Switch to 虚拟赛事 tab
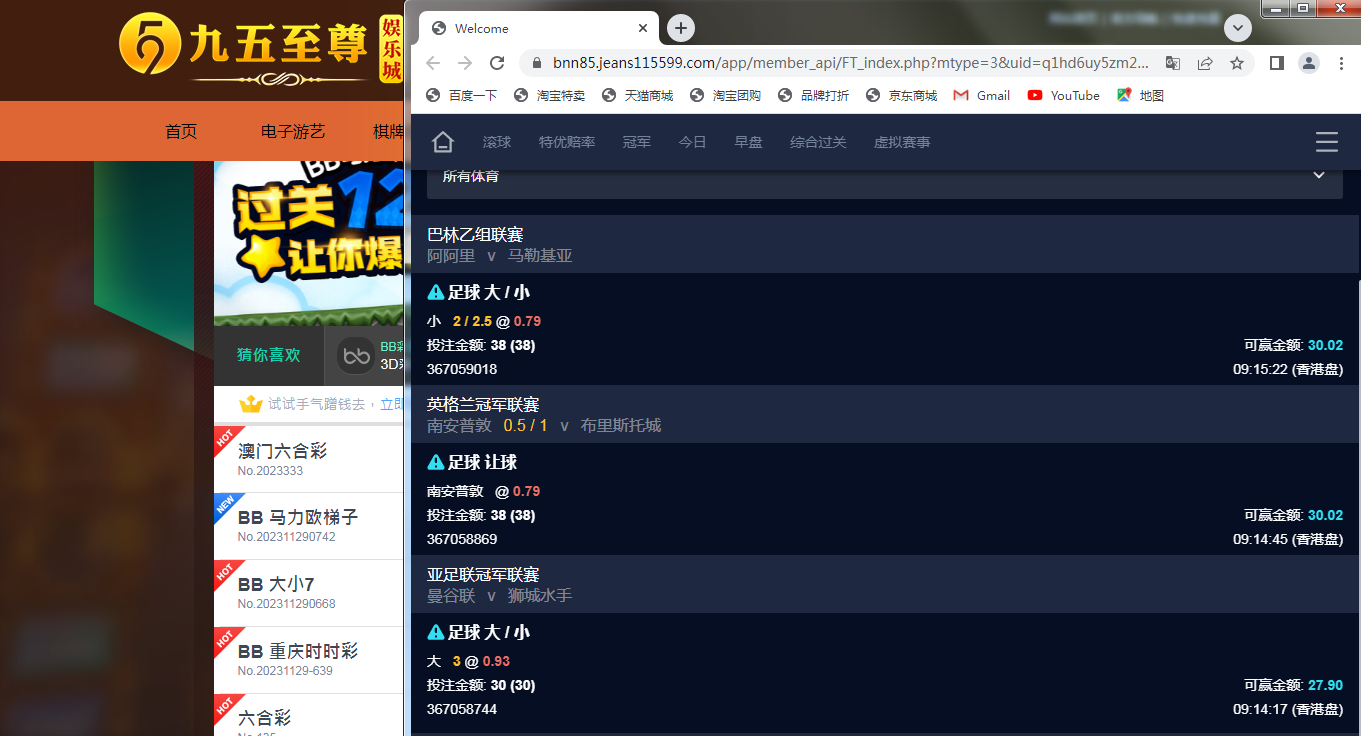1361x736 pixels. pyautogui.click(x=902, y=142)
